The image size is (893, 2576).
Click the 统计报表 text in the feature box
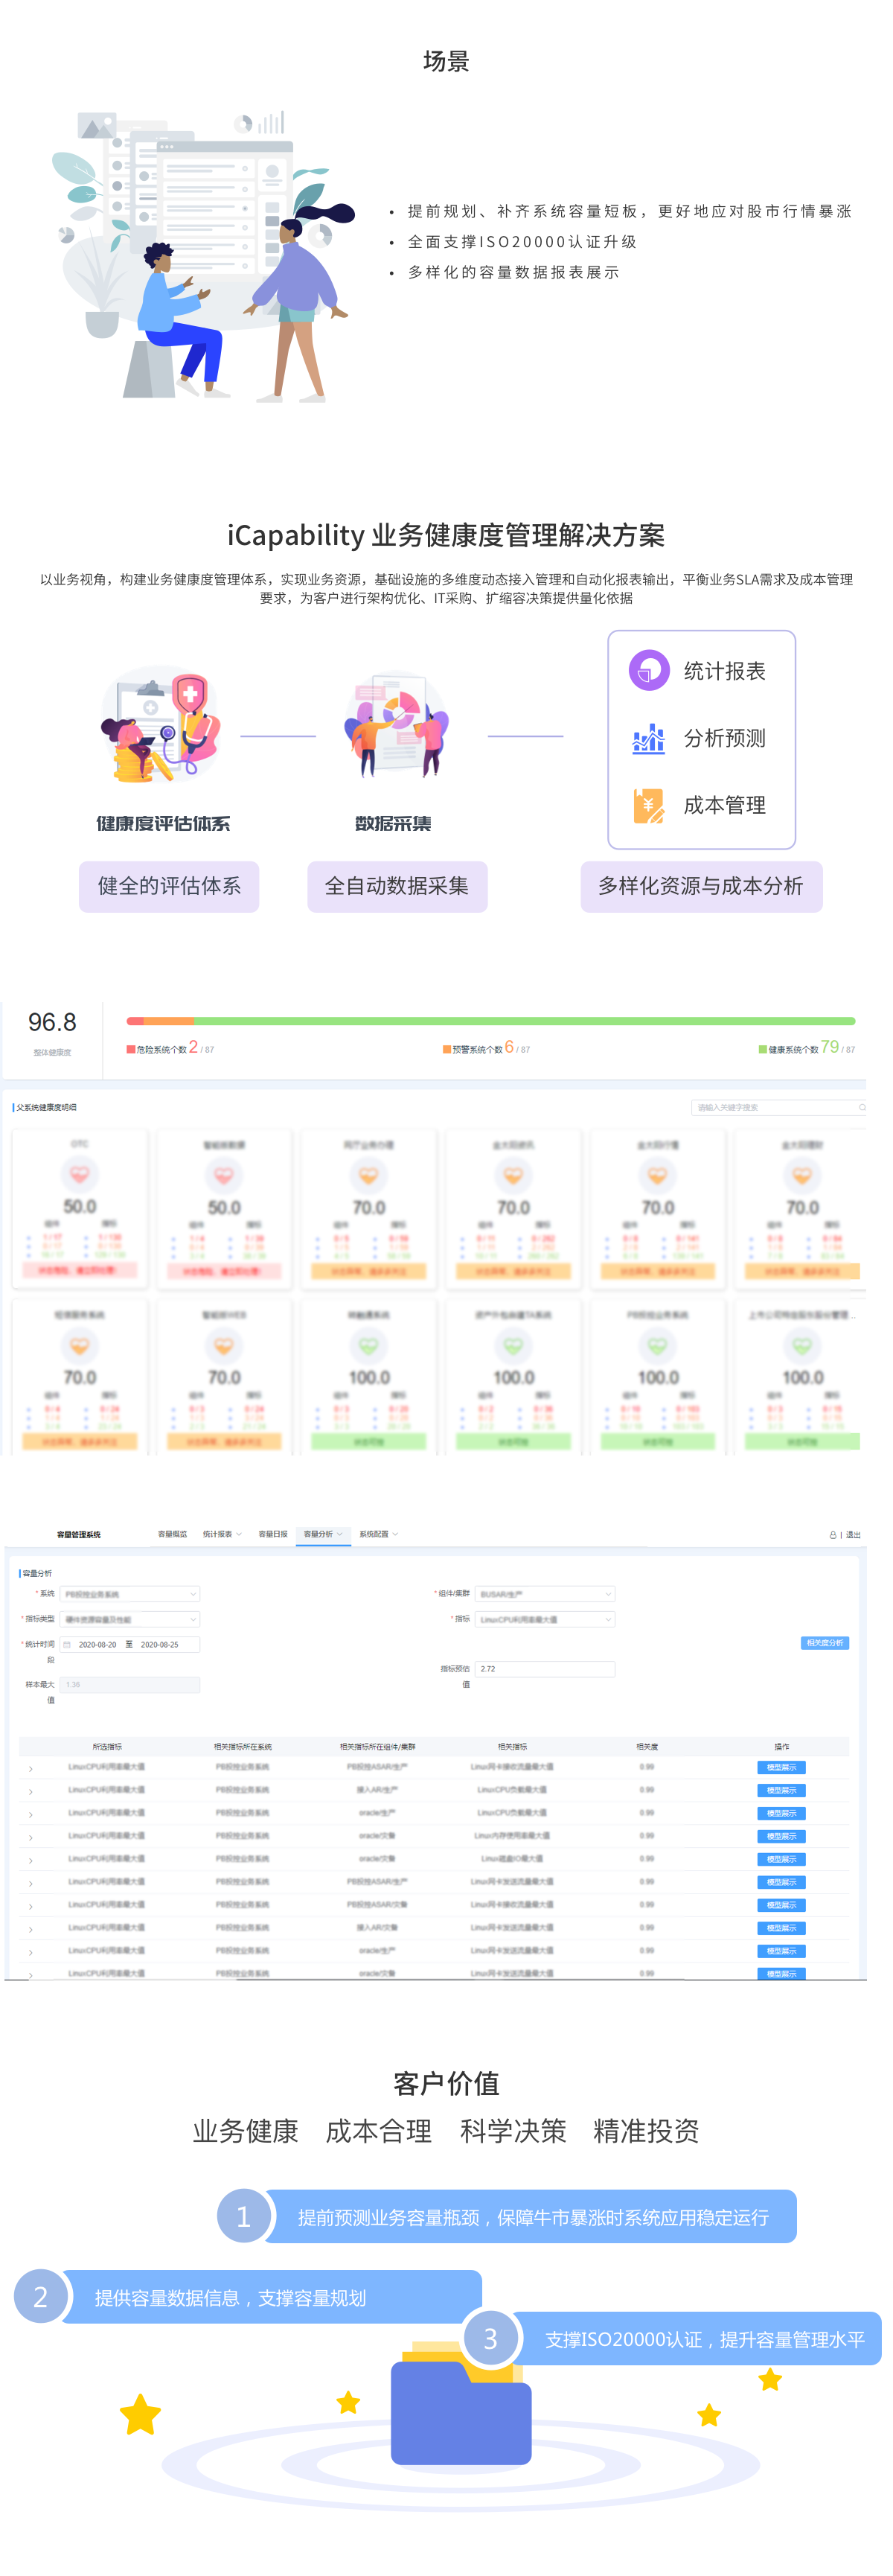725,671
